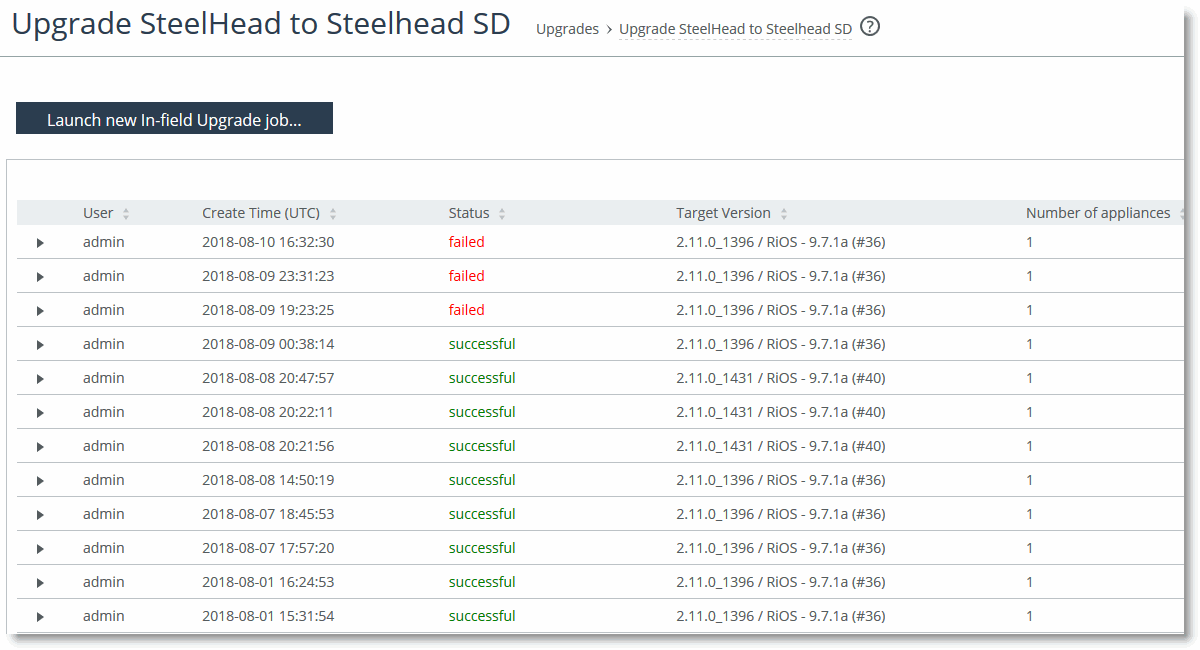This screenshot has width=1200, height=650.
Task: Click admin user in 2018-08-09 23:31:23 row
Action: (104, 276)
